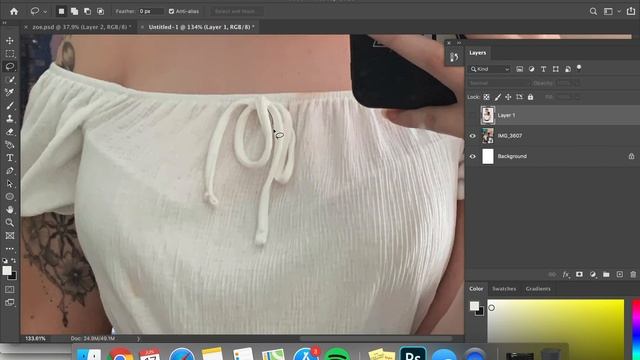Viewport: 640px width, 360px height.
Task: Choose New selection mode button
Action: tap(61, 11)
